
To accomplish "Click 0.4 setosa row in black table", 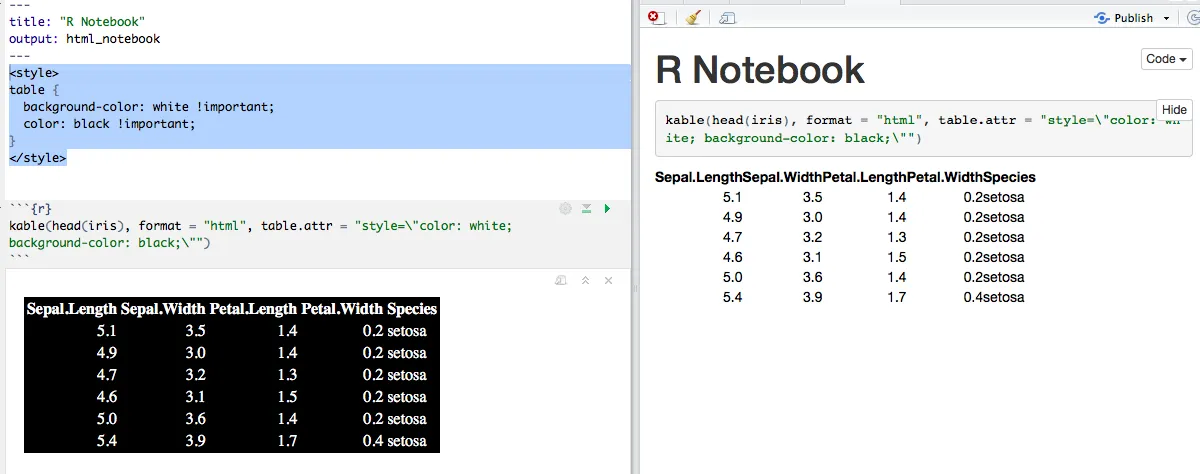I will tap(395, 441).
